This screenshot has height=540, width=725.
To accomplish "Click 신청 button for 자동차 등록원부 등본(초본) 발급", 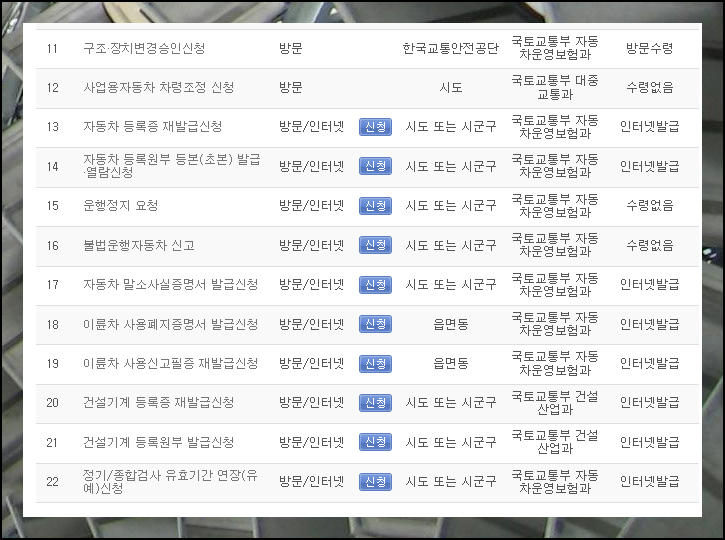I will 375,166.
